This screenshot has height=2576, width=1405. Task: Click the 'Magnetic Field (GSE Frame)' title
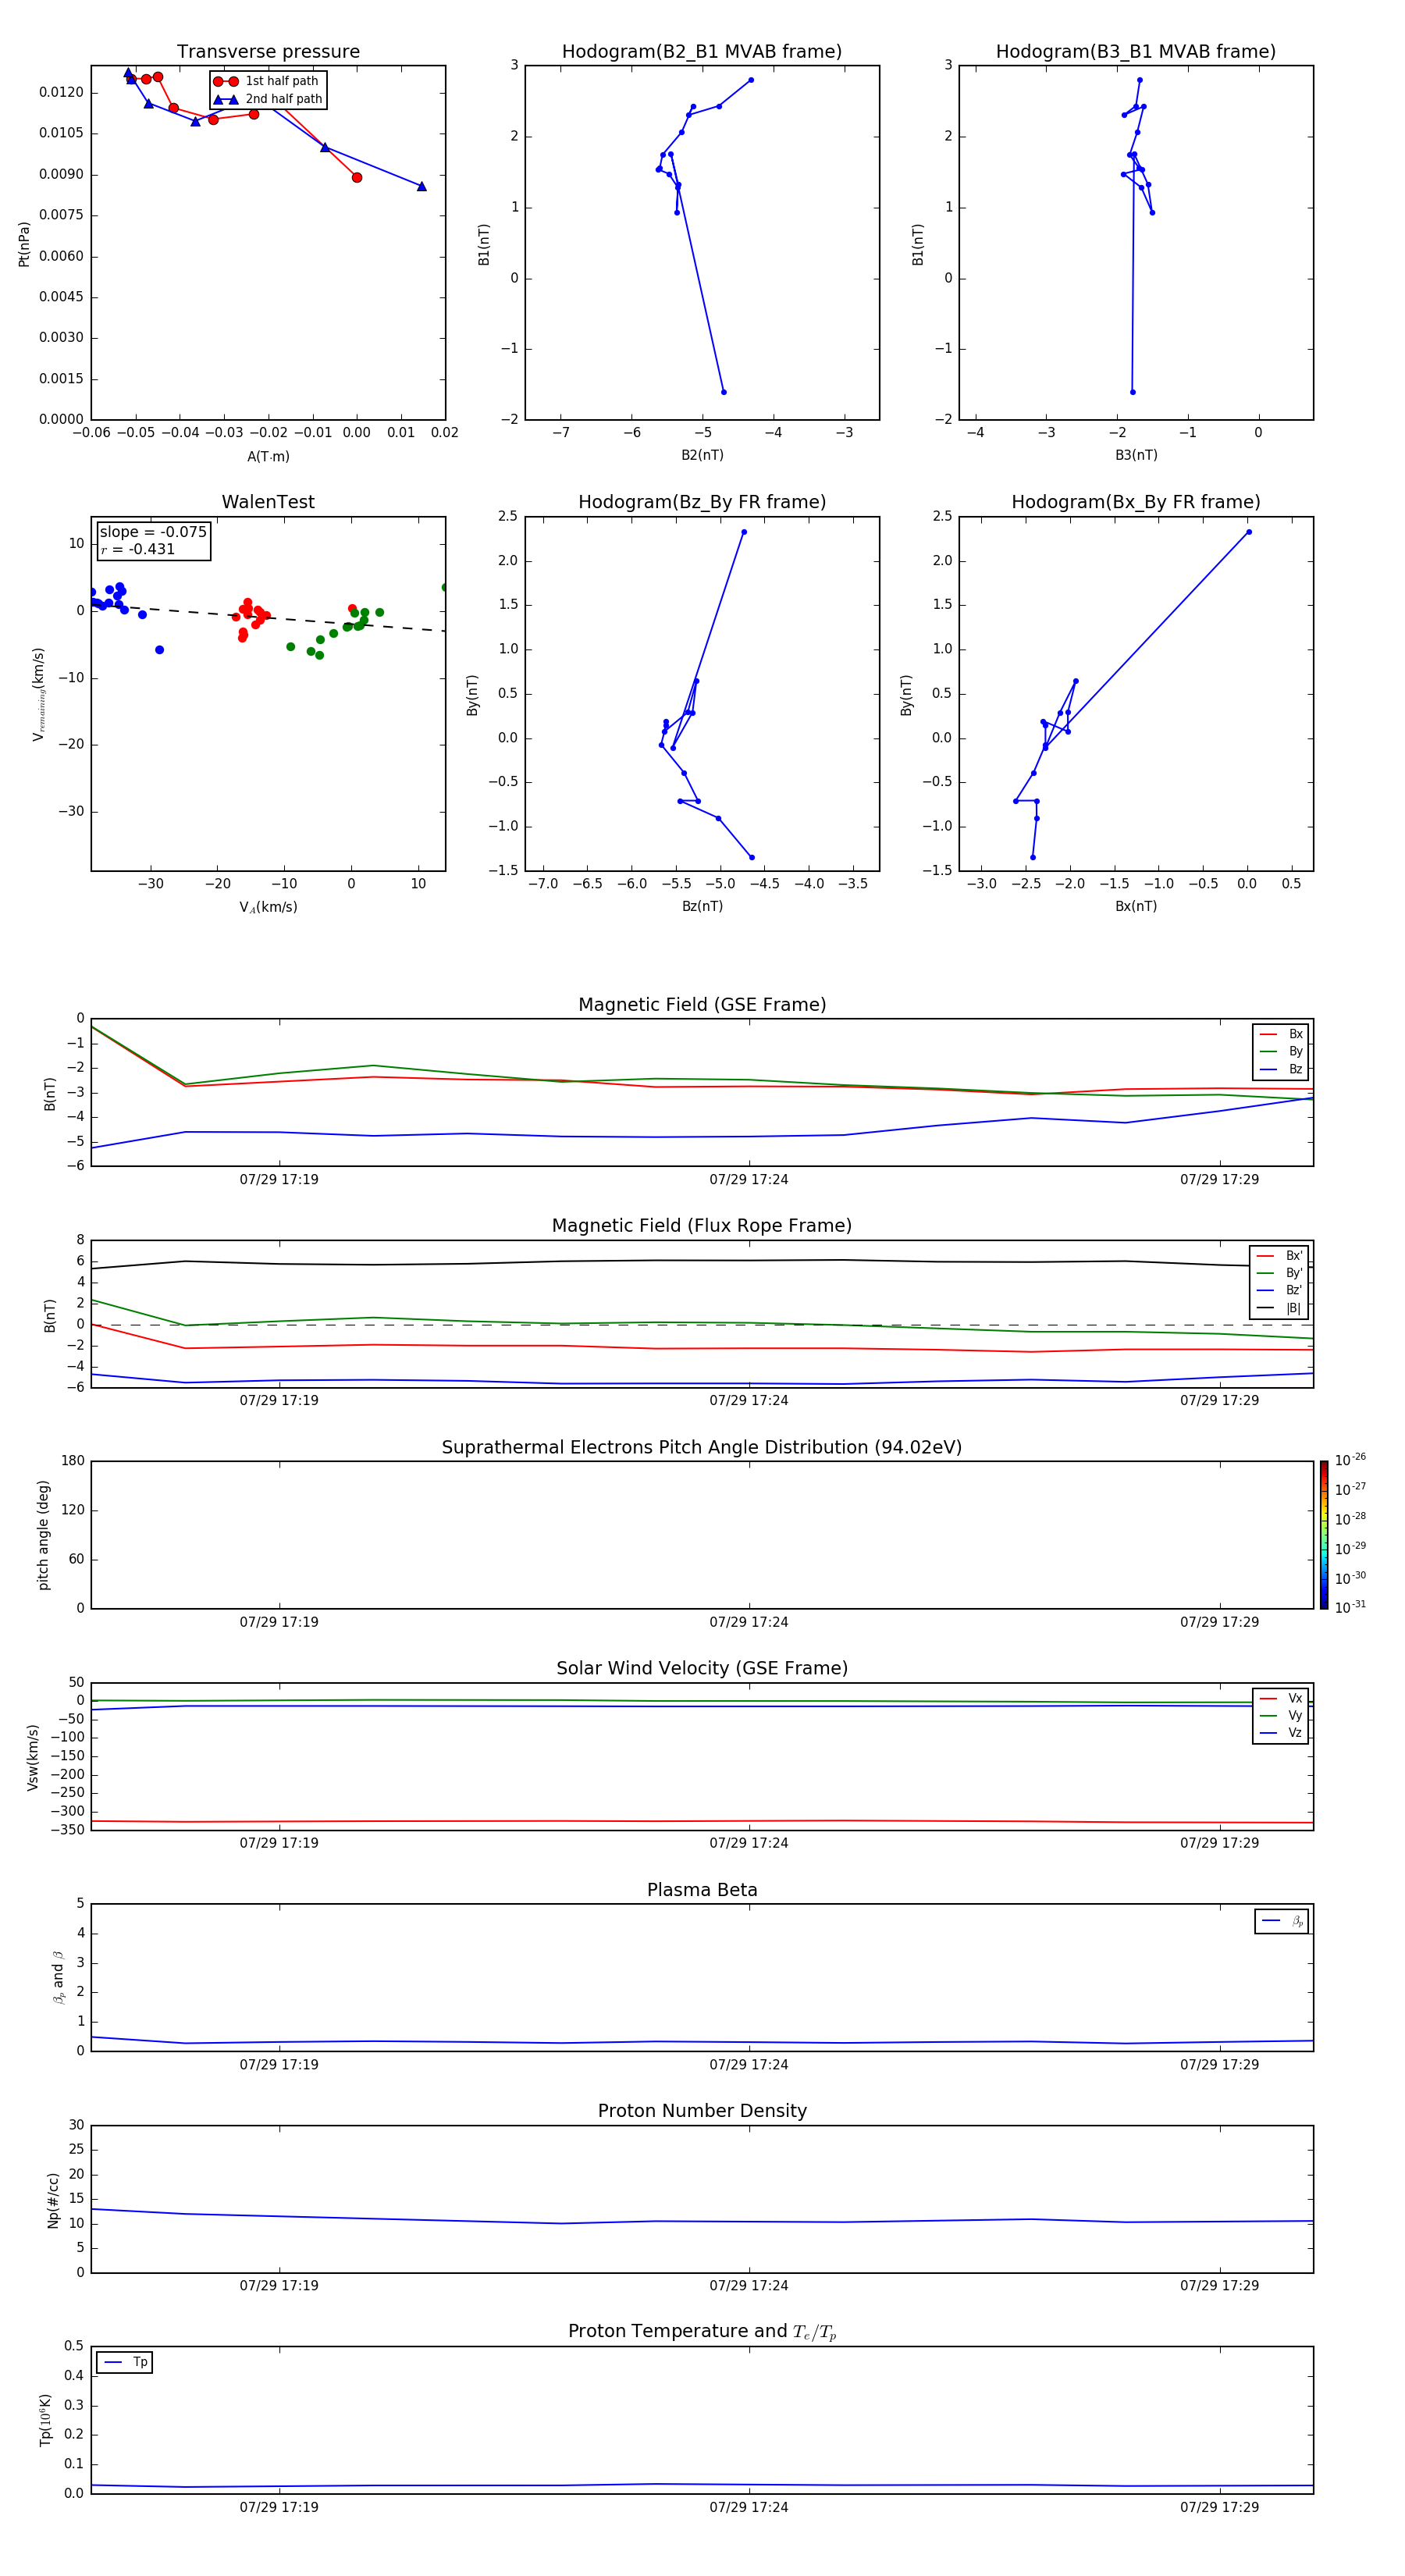702,1005
